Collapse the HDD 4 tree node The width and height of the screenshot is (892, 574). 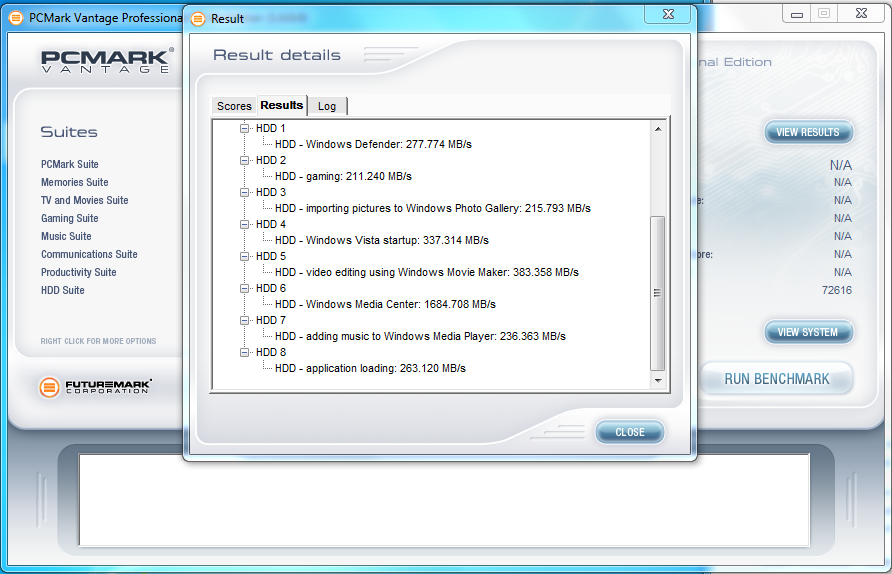245,224
